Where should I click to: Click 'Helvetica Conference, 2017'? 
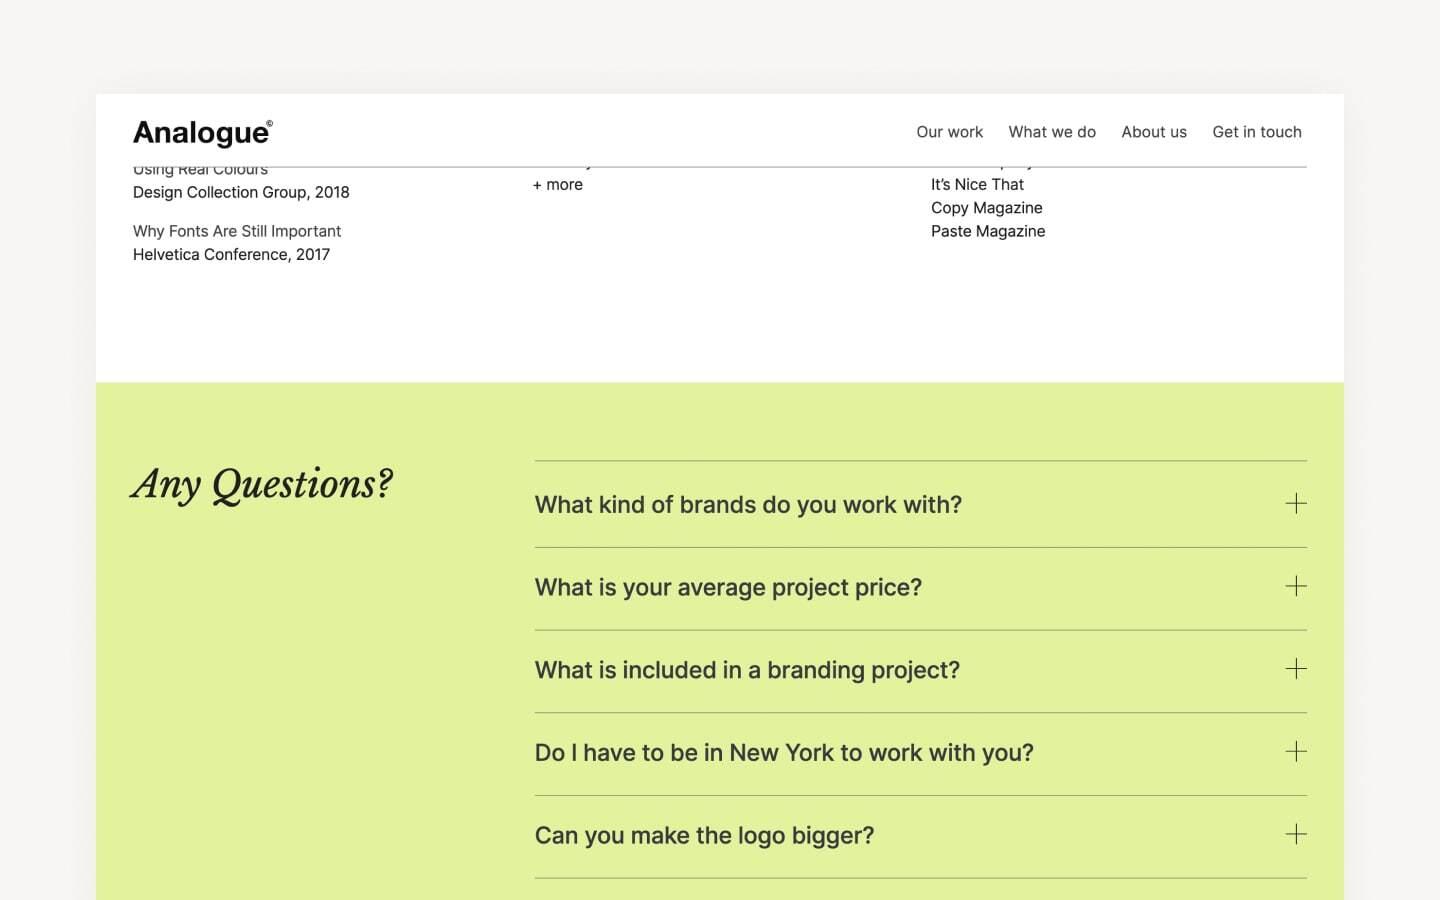(x=231, y=254)
